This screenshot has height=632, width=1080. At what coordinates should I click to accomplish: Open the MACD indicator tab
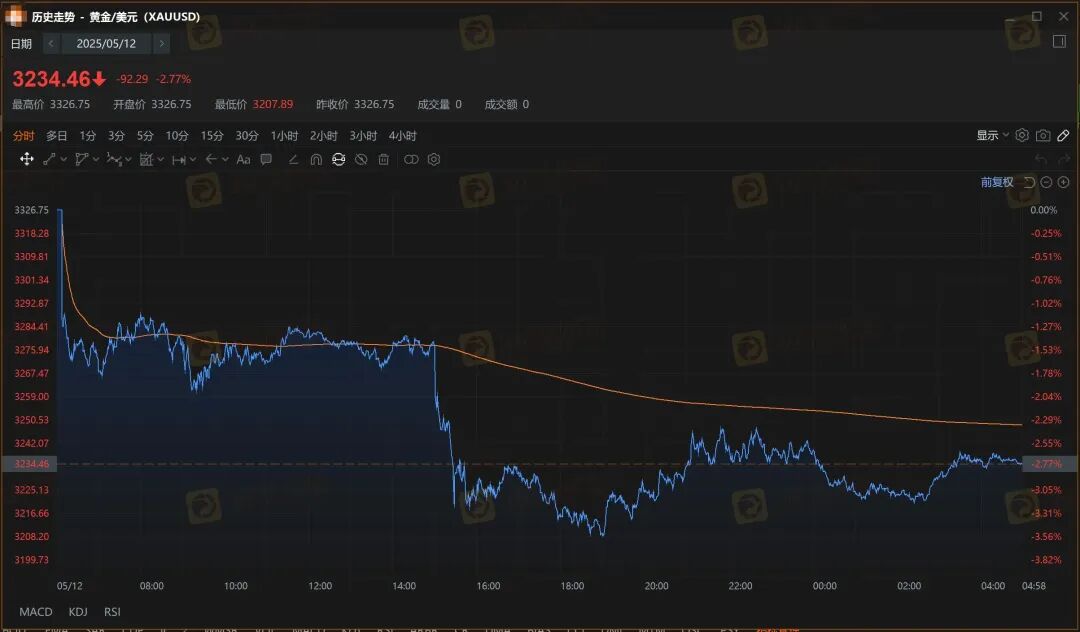coord(35,611)
